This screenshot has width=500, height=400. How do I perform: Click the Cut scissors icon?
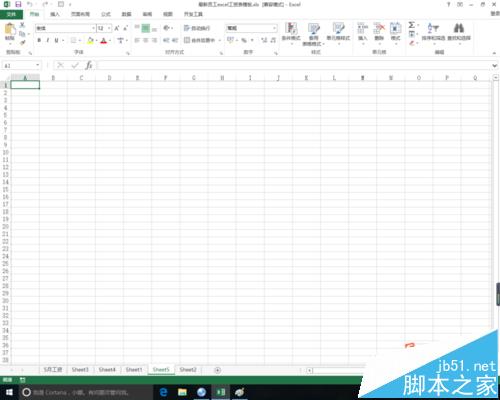pyautogui.click(x=22, y=25)
